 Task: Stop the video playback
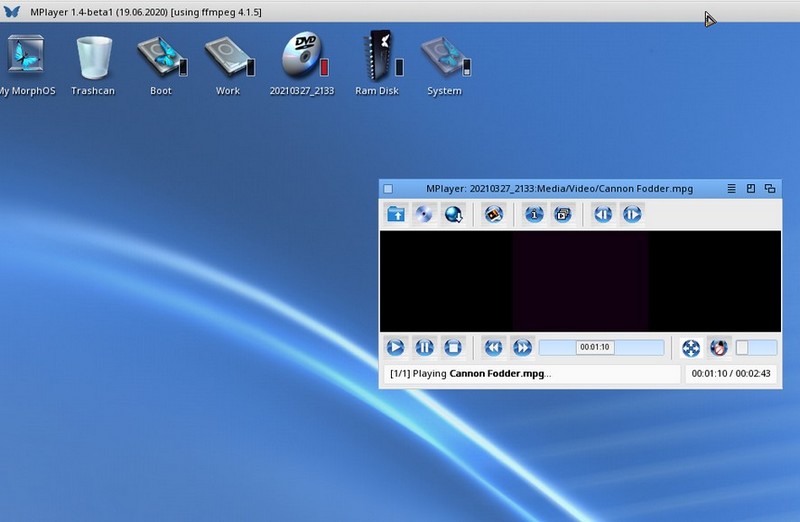pos(453,348)
